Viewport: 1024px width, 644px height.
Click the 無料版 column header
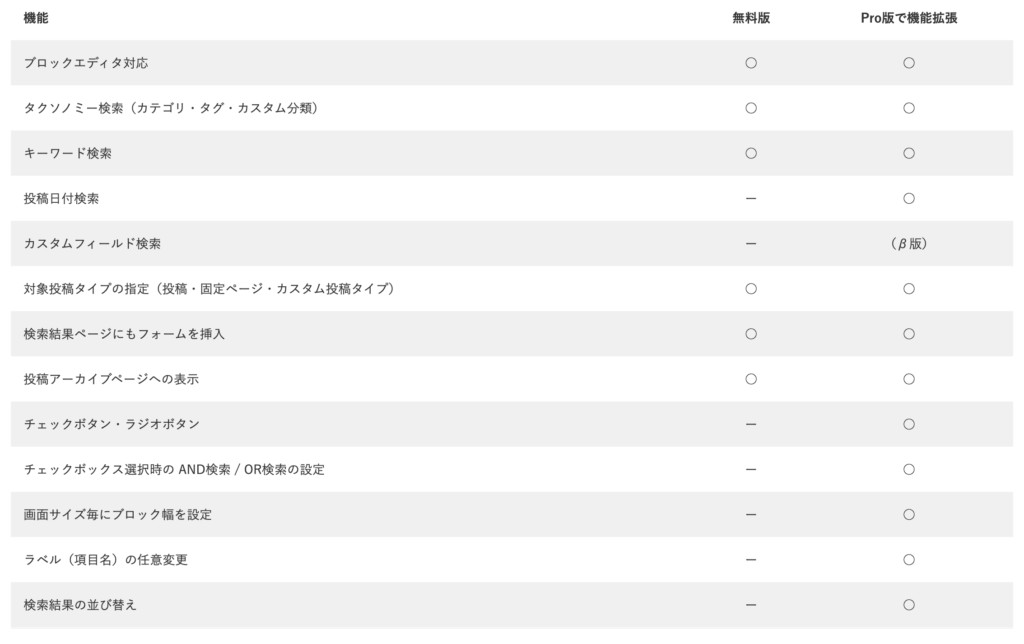[x=751, y=18]
